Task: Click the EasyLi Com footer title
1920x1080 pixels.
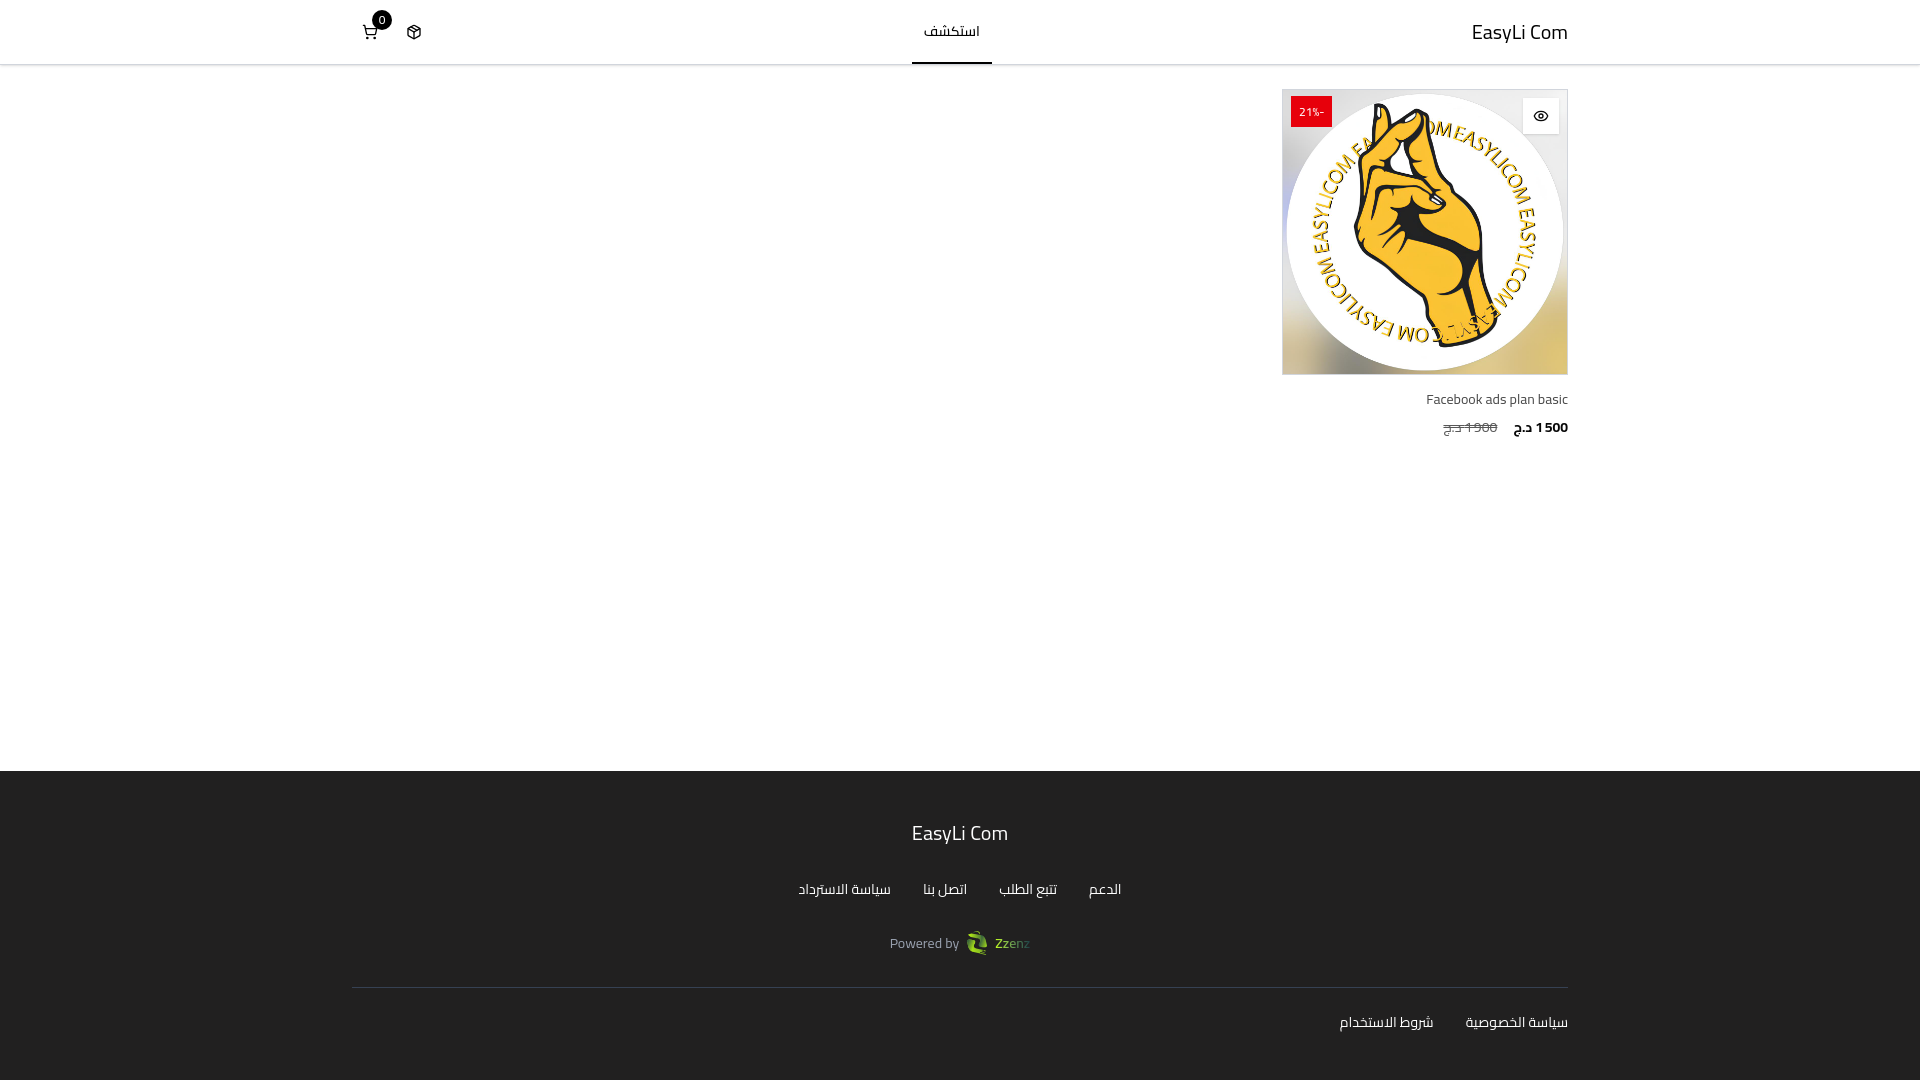Action: point(960,833)
